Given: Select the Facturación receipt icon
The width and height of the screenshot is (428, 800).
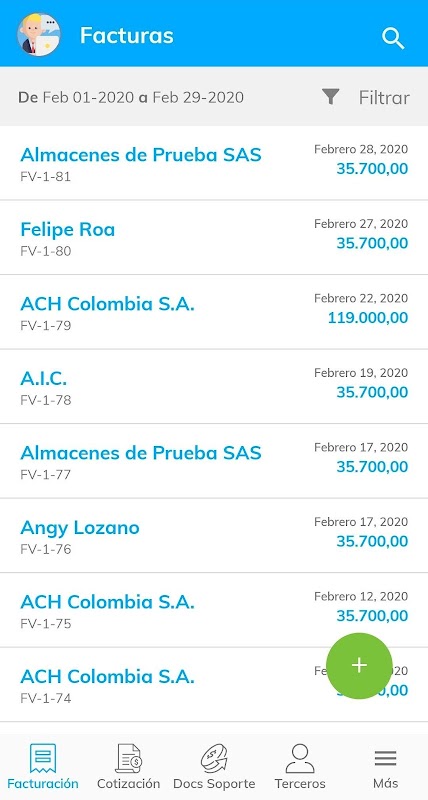Looking at the screenshot, I should tap(43, 758).
